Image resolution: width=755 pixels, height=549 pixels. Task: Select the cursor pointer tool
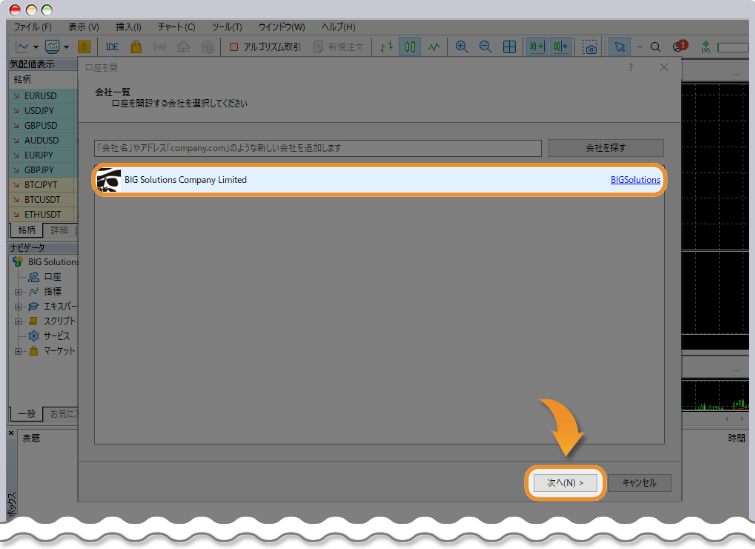point(620,47)
